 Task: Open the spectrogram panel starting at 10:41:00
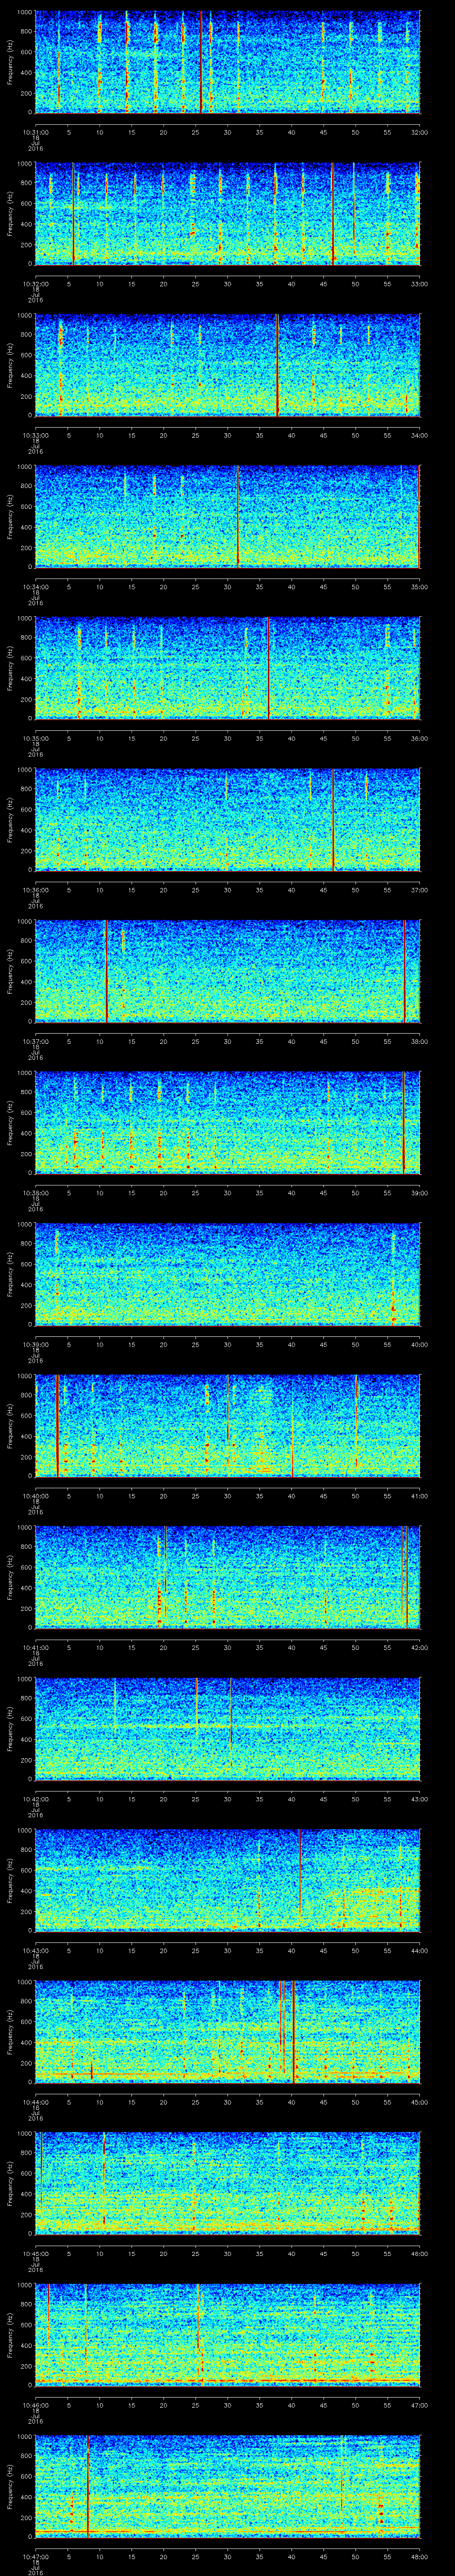[227, 1577]
